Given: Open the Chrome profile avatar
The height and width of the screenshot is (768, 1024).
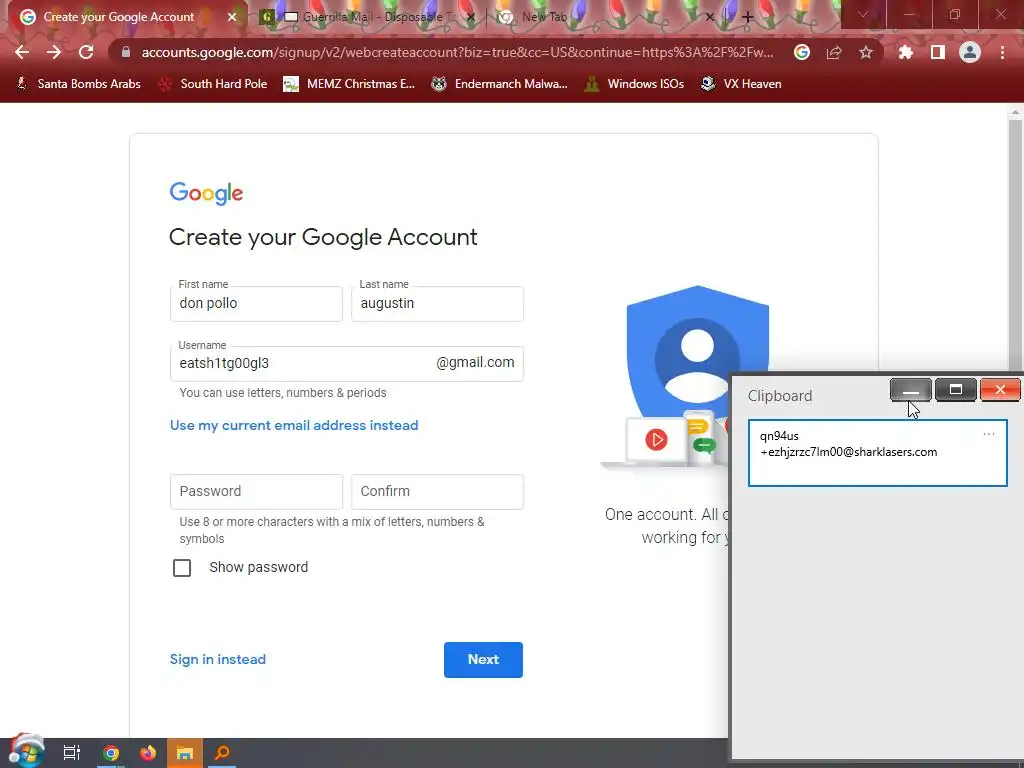Looking at the screenshot, I should pyautogui.click(x=970, y=52).
